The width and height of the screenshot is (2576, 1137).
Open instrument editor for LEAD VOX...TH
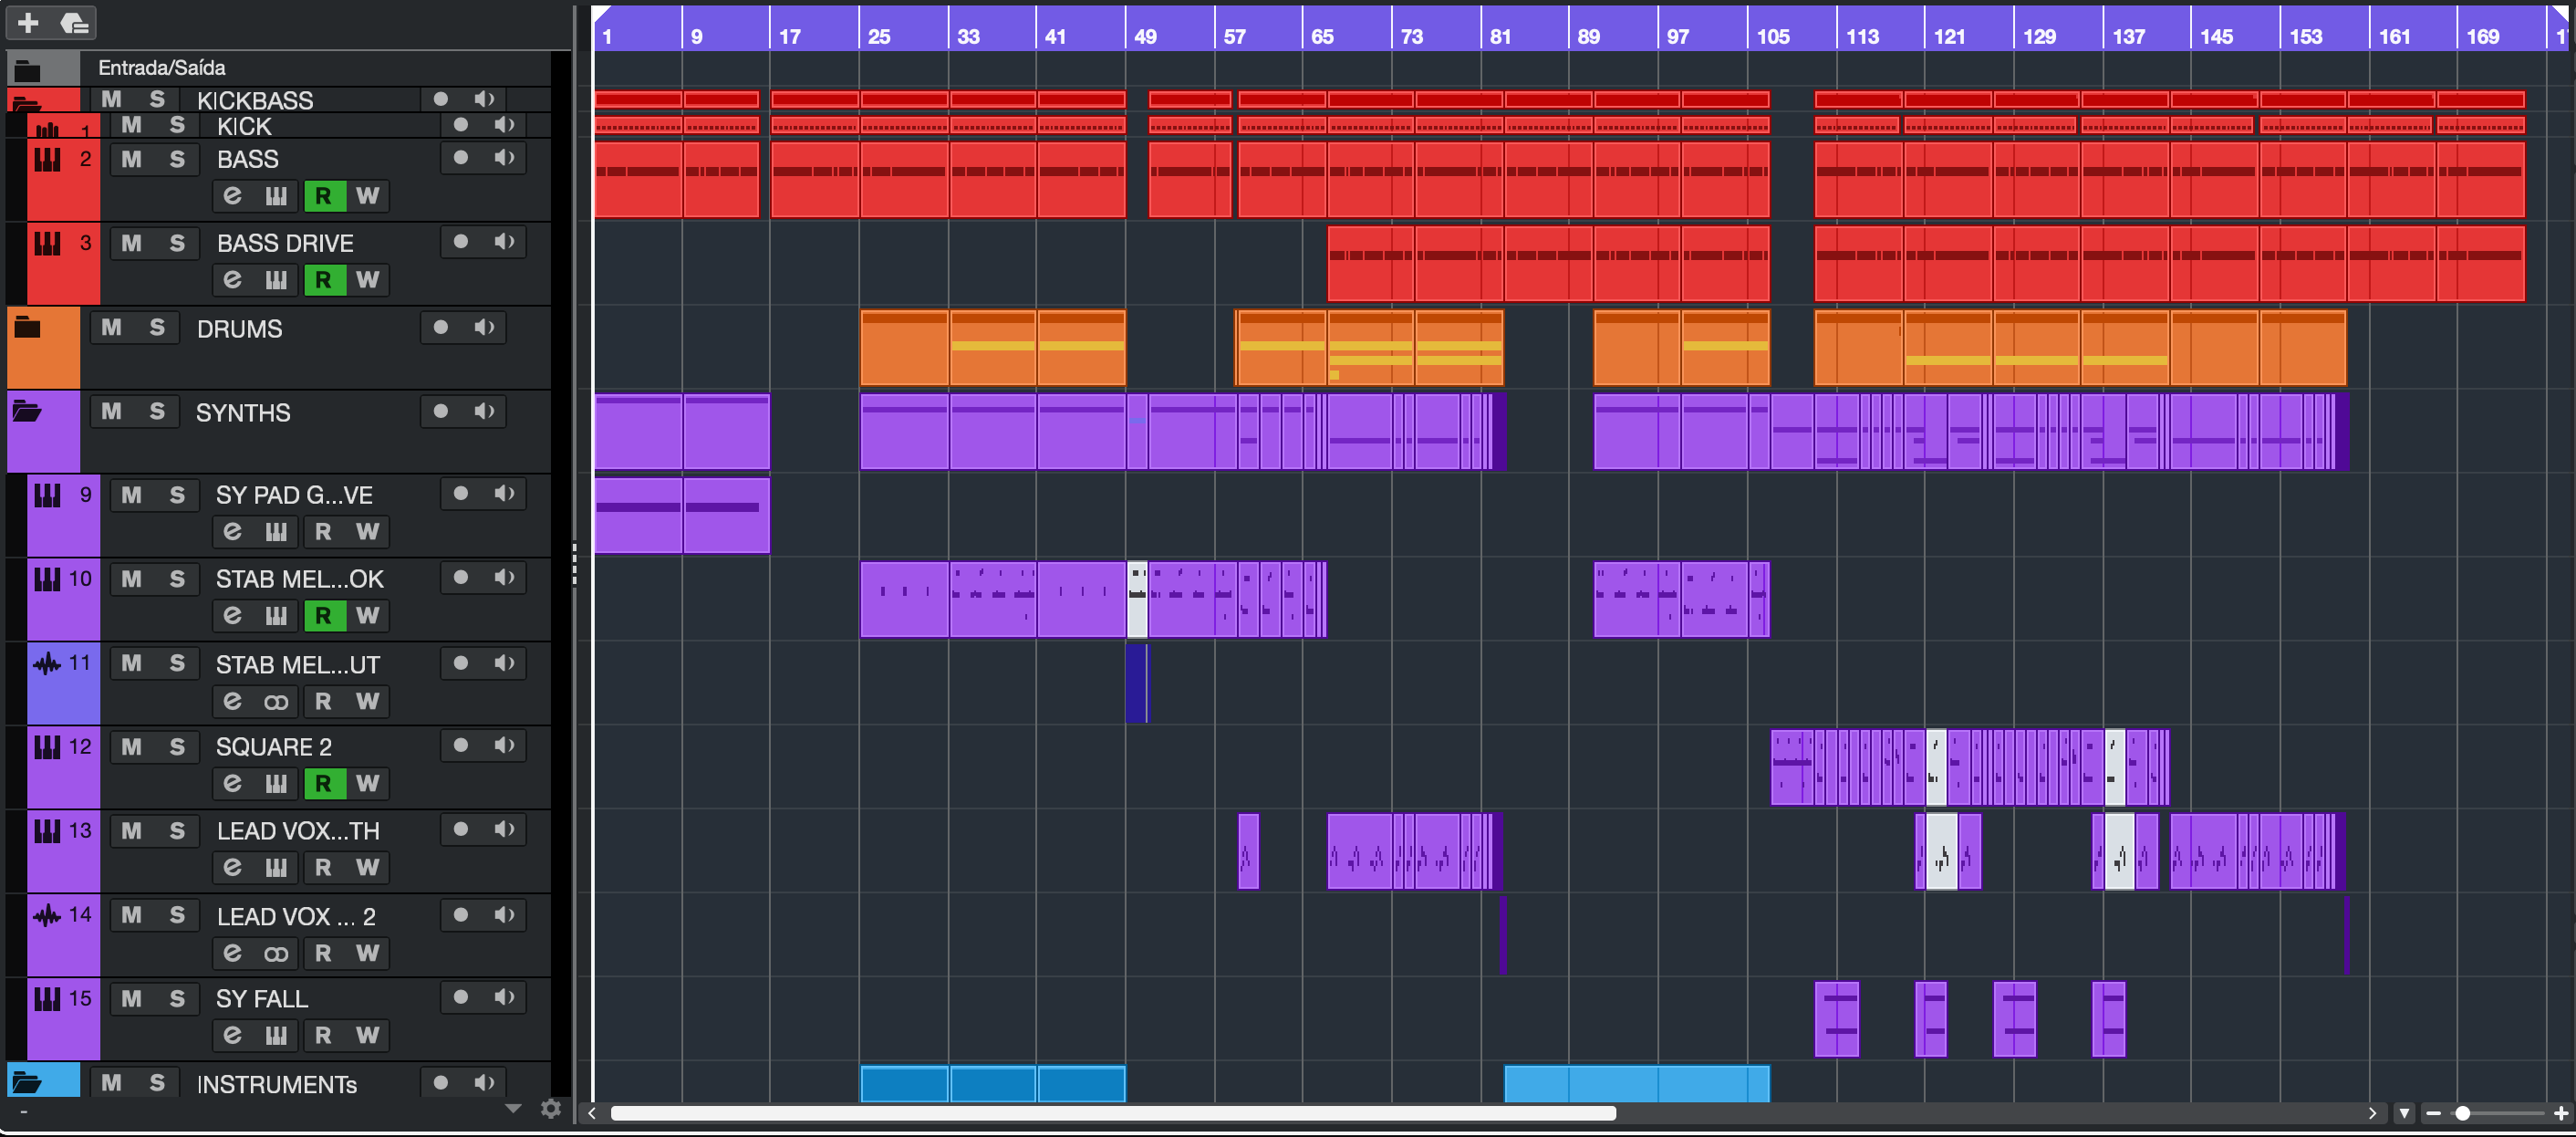[x=277, y=868]
